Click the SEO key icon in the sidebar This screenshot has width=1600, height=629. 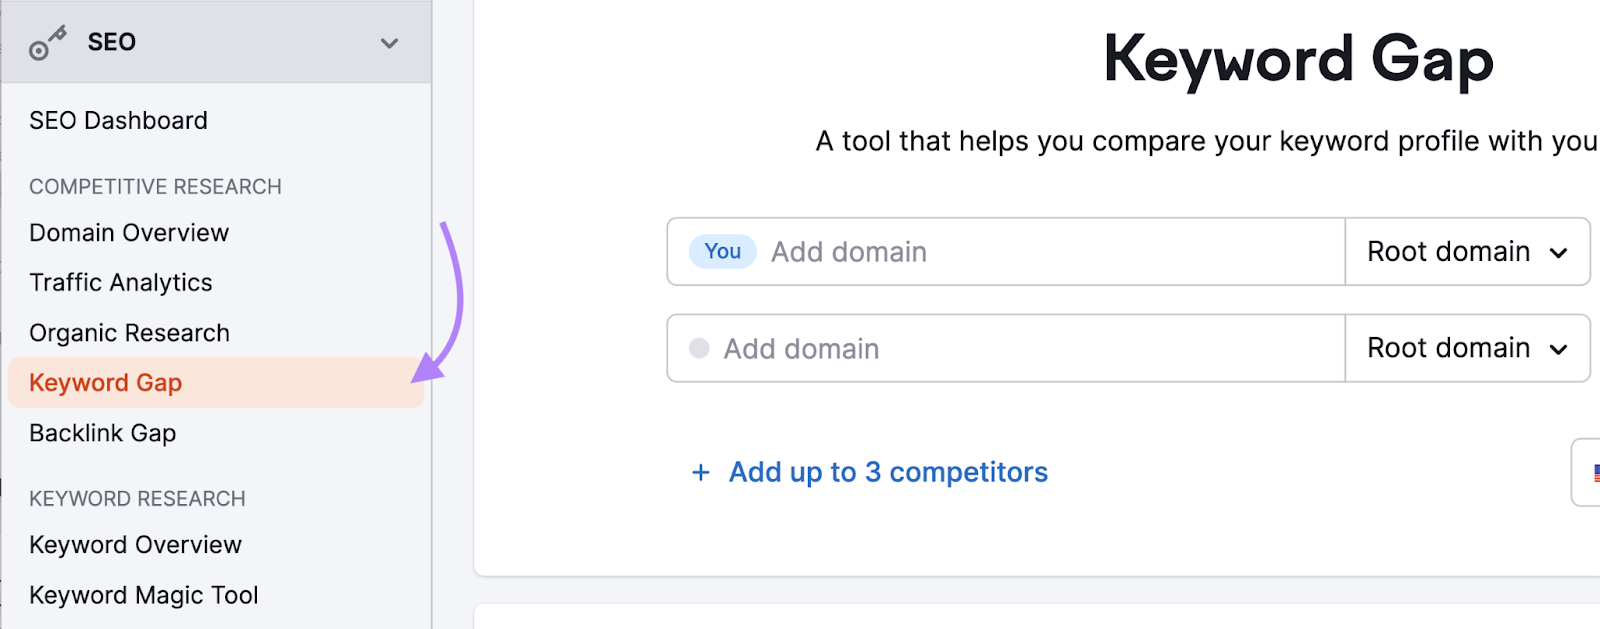[x=48, y=42]
